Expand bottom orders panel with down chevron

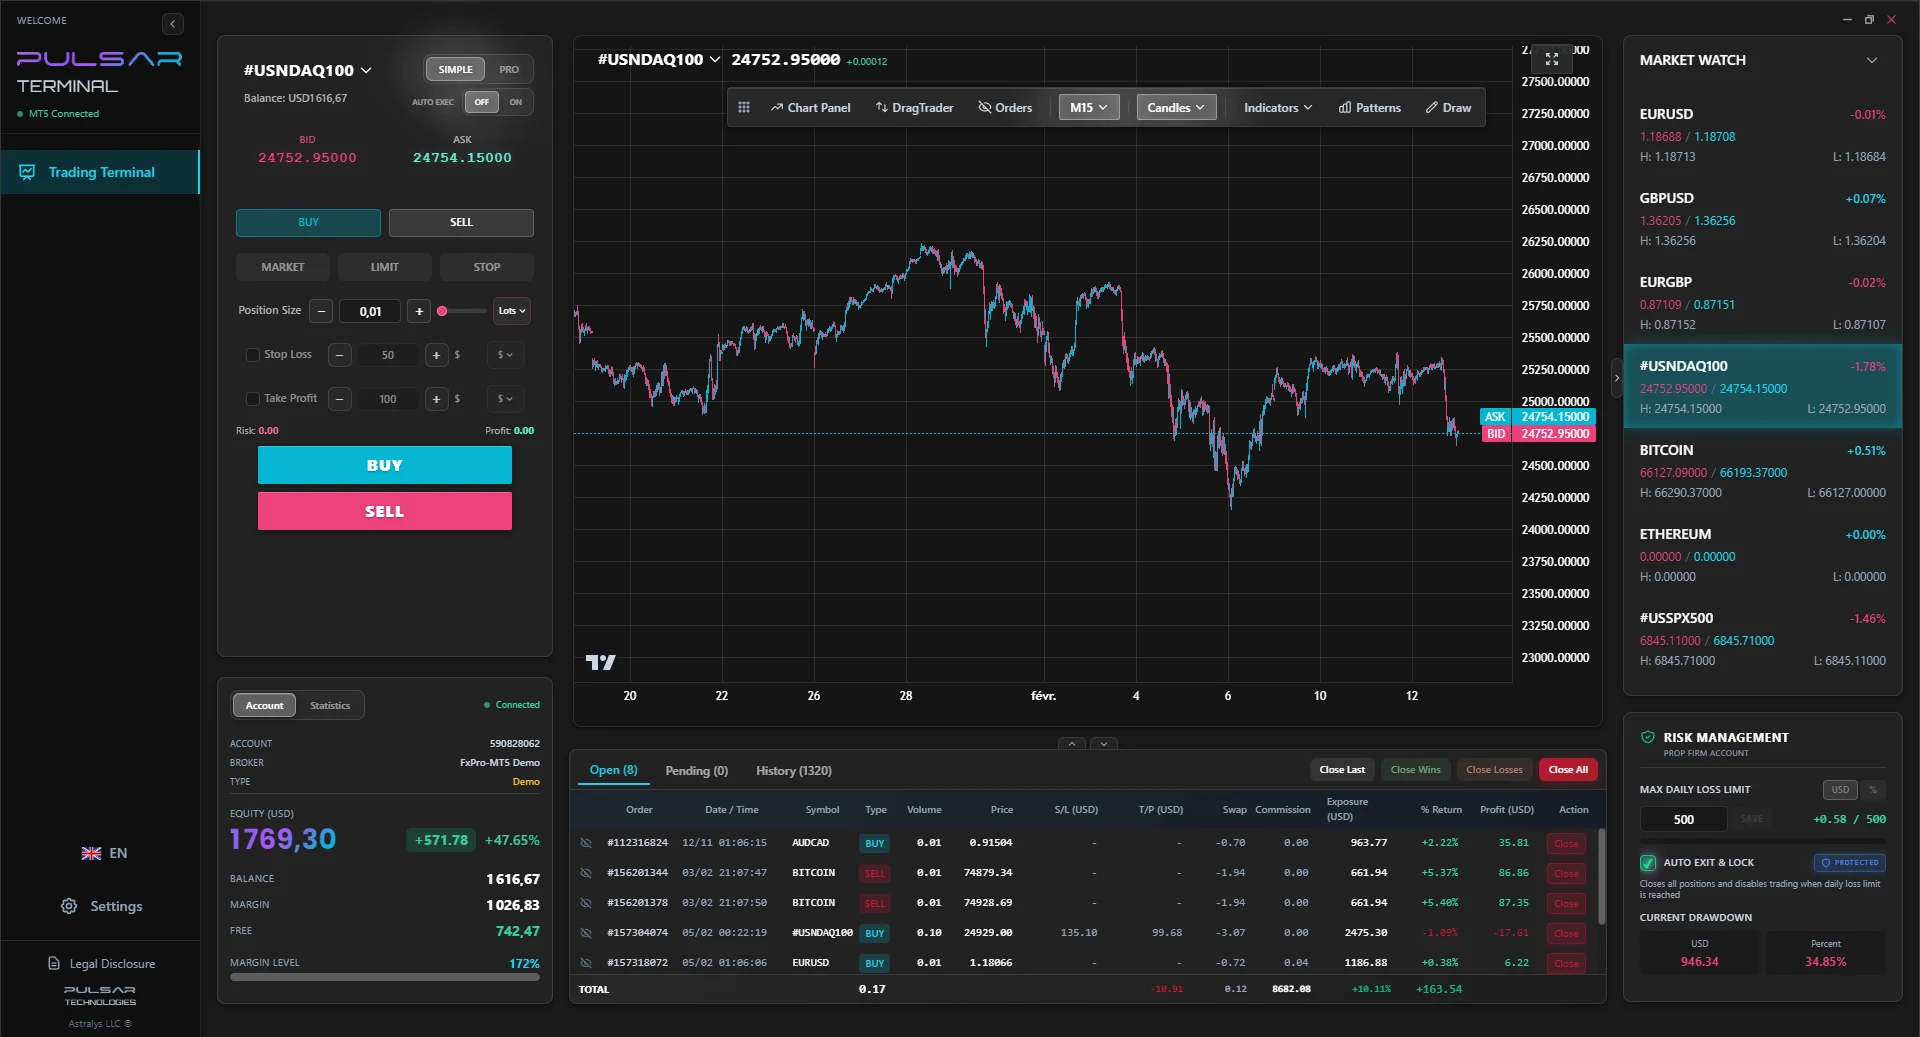click(x=1104, y=744)
